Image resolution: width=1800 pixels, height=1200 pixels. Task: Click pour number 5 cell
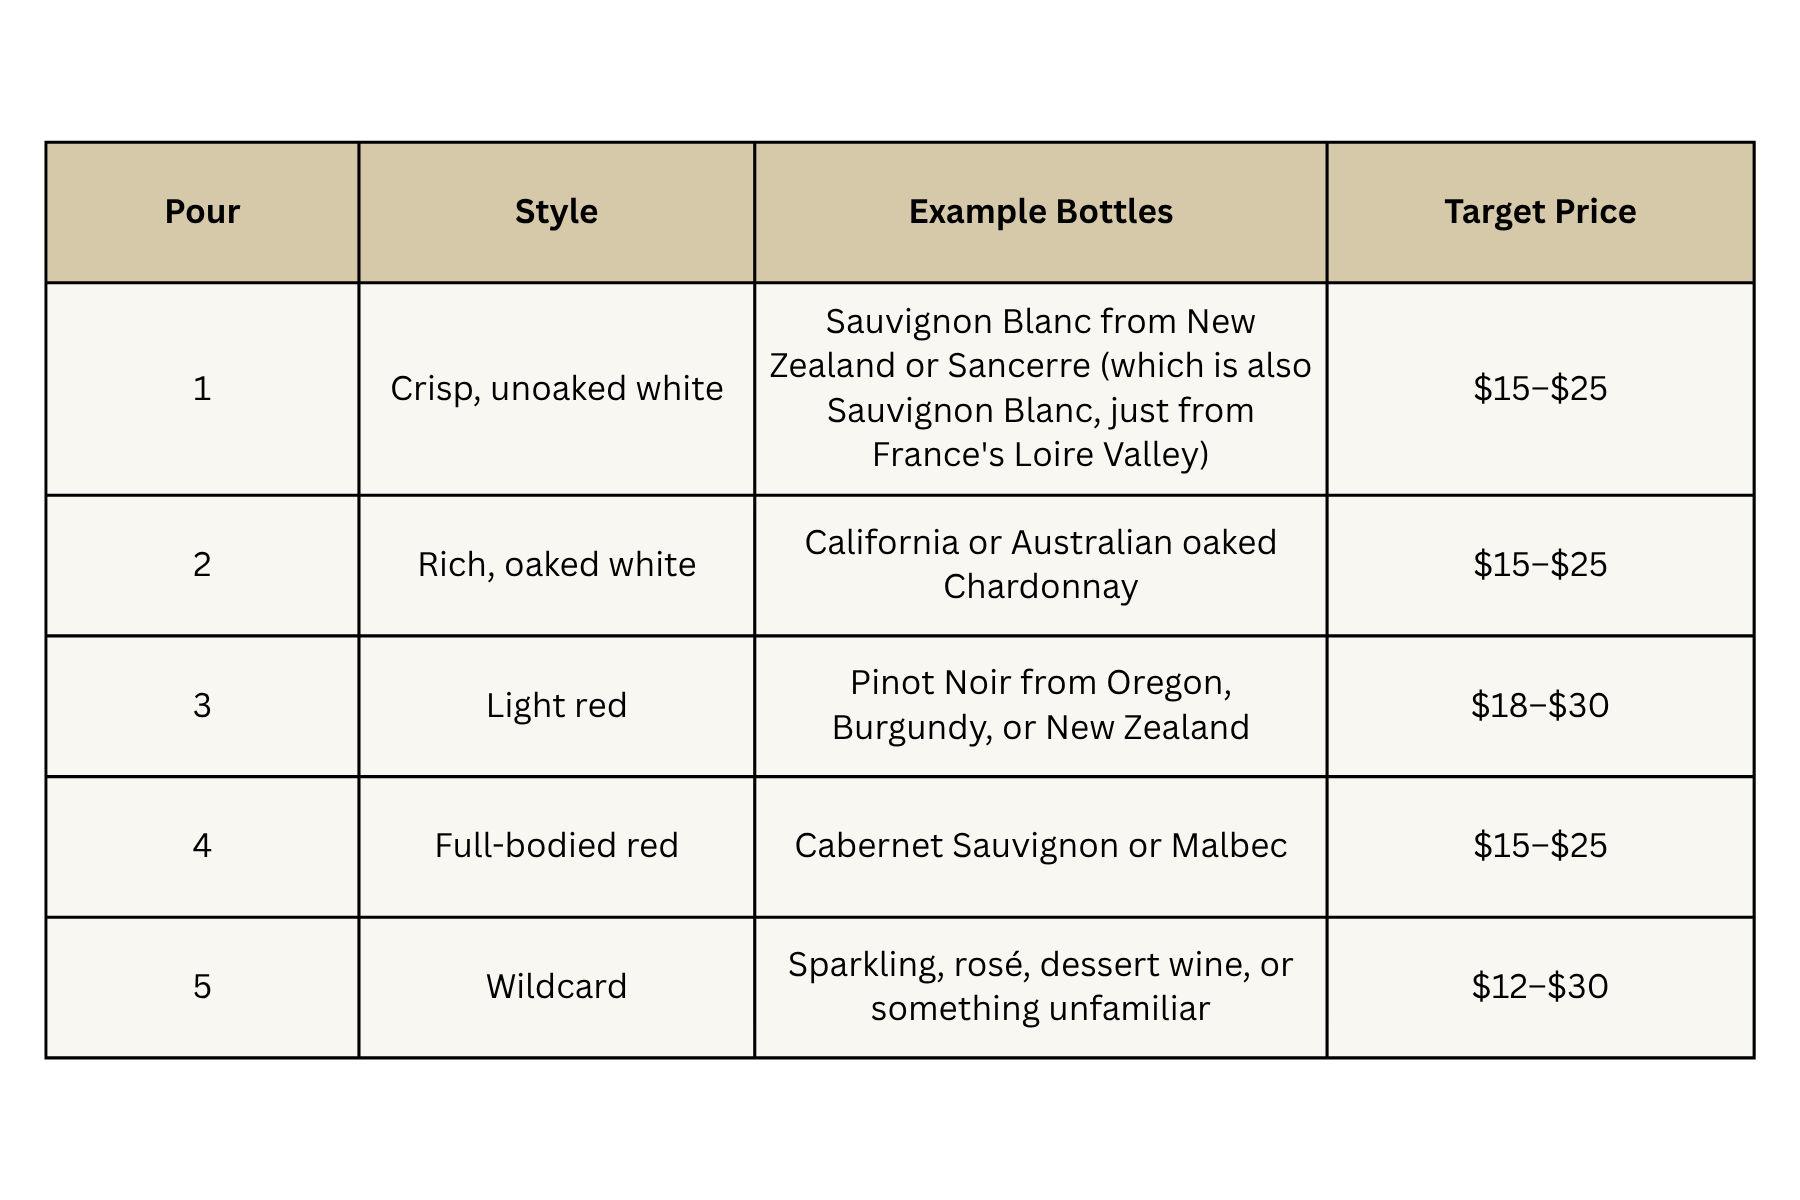(x=202, y=987)
